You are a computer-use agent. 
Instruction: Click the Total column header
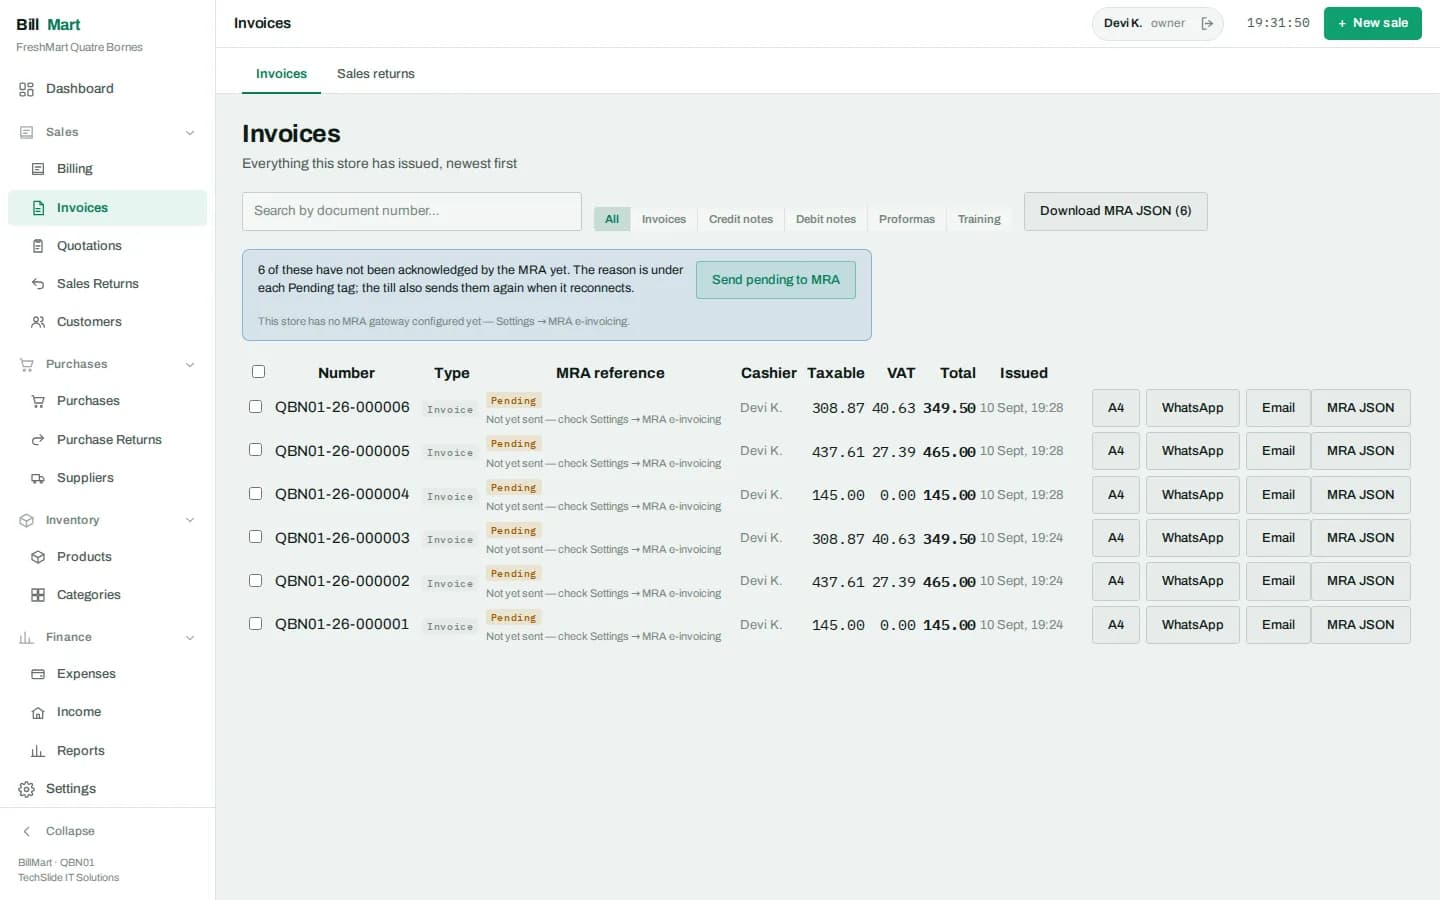point(957,373)
